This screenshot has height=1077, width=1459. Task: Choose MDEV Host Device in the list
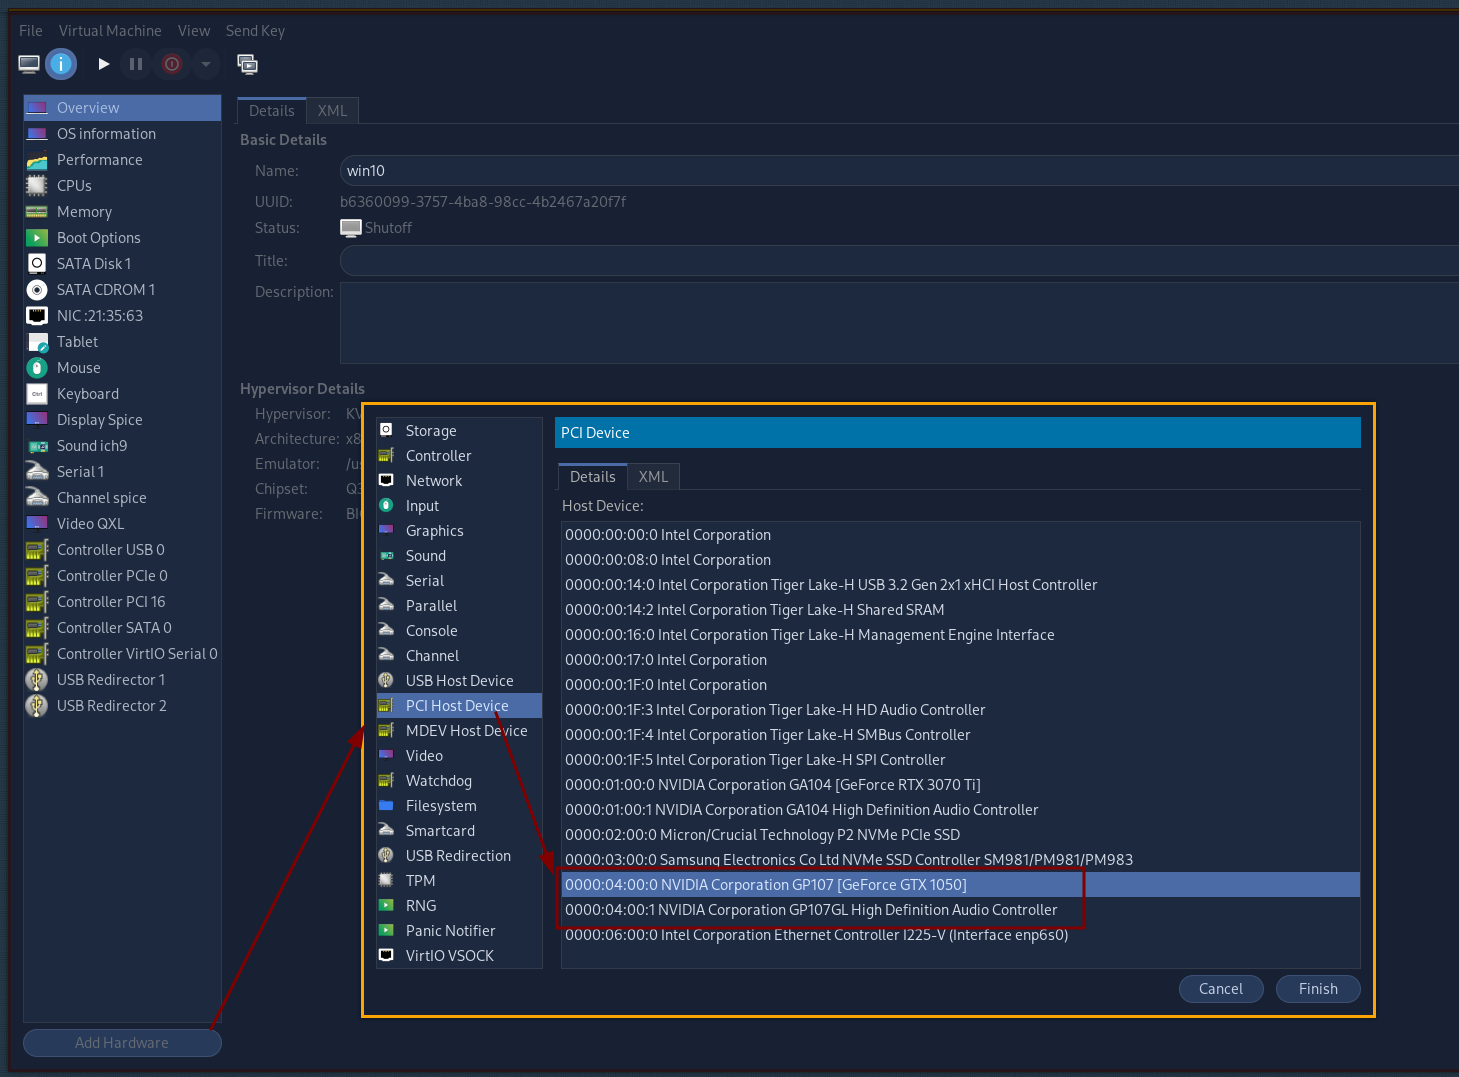tap(459, 731)
